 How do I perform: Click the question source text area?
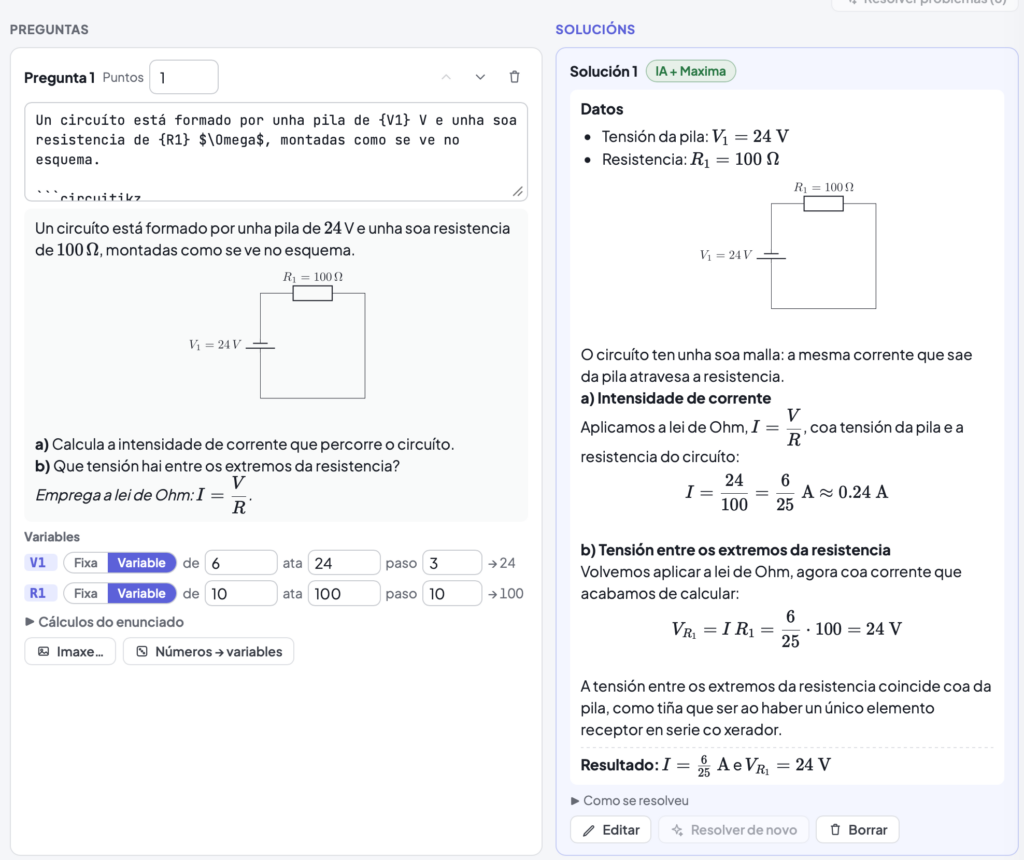click(276, 151)
